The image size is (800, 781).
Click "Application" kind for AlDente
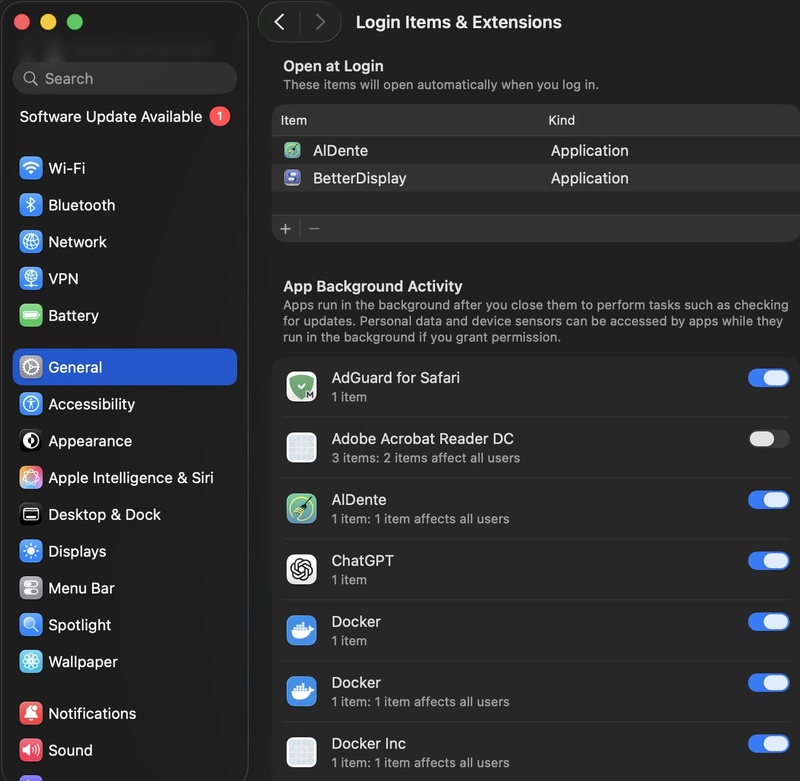(590, 150)
